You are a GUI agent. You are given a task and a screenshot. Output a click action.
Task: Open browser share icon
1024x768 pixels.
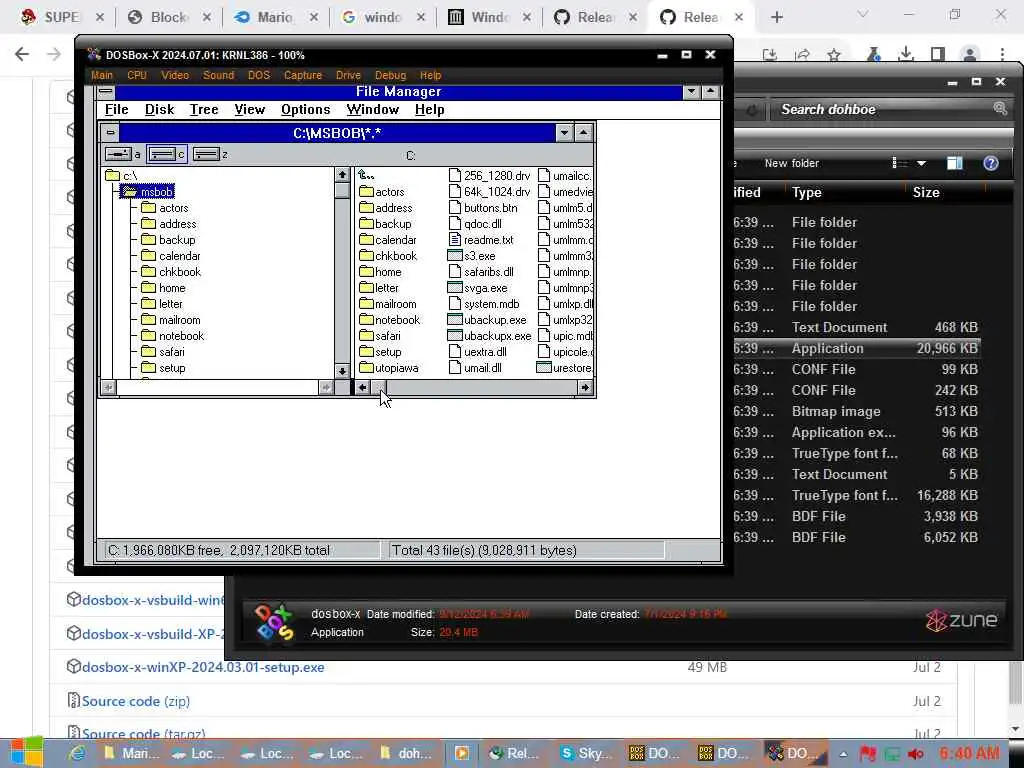click(803, 54)
